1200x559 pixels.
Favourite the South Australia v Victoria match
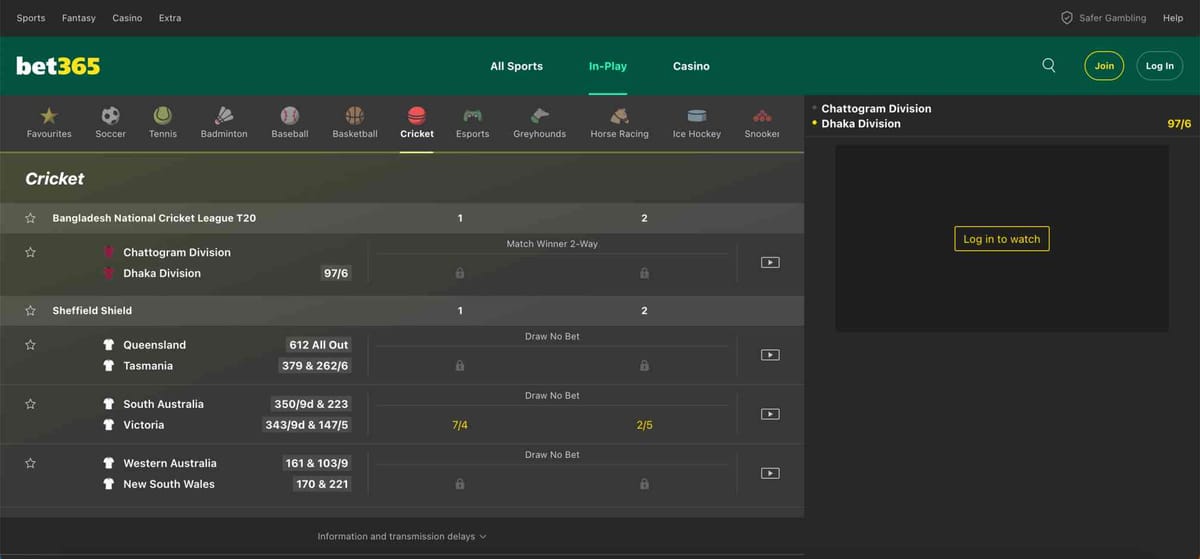(x=31, y=404)
